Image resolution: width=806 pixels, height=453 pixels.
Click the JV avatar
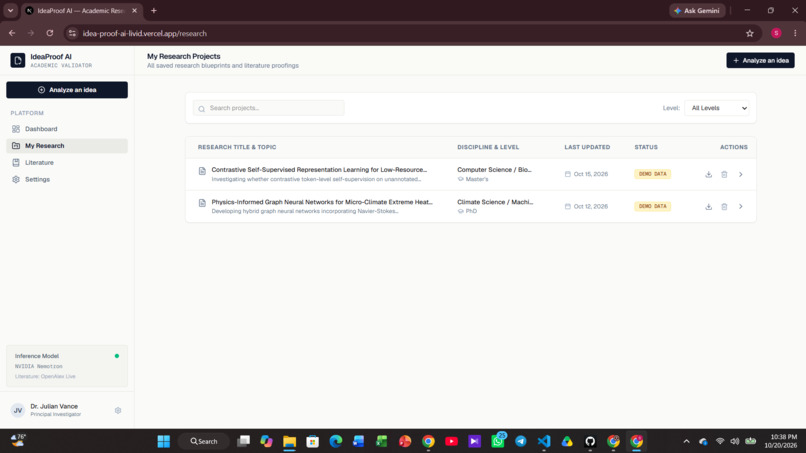17,410
